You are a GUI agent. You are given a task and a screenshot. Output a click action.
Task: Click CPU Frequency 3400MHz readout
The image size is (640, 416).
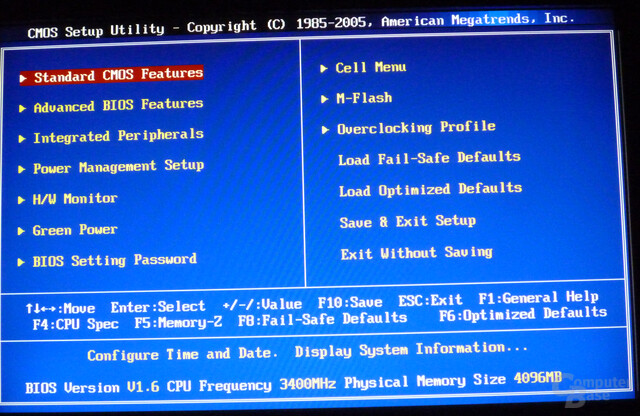[x=251, y=385]
